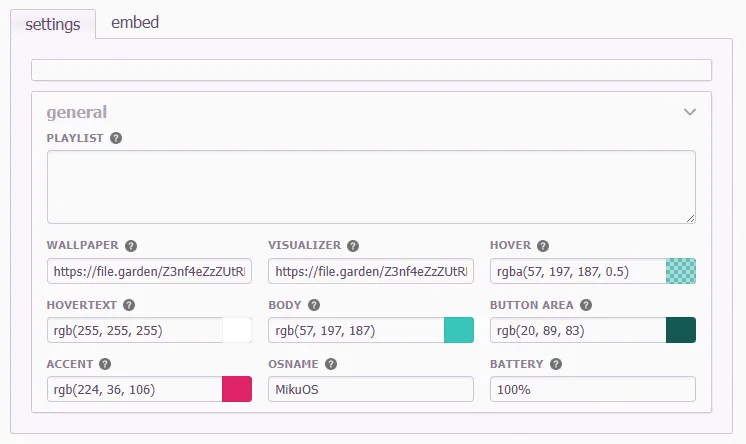The image size is (746, 444).
Task: Open help icon next to ACCENT
Action: pyautogui.click(x=105, y=364)
